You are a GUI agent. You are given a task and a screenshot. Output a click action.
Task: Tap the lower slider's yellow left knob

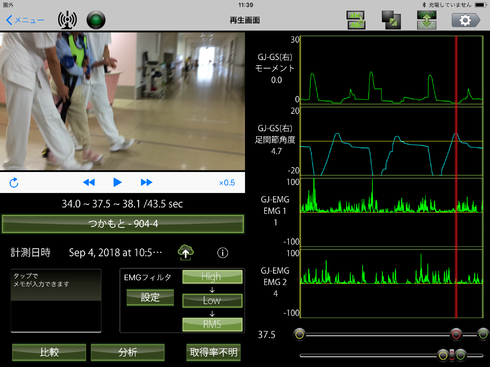click(443, 355)
